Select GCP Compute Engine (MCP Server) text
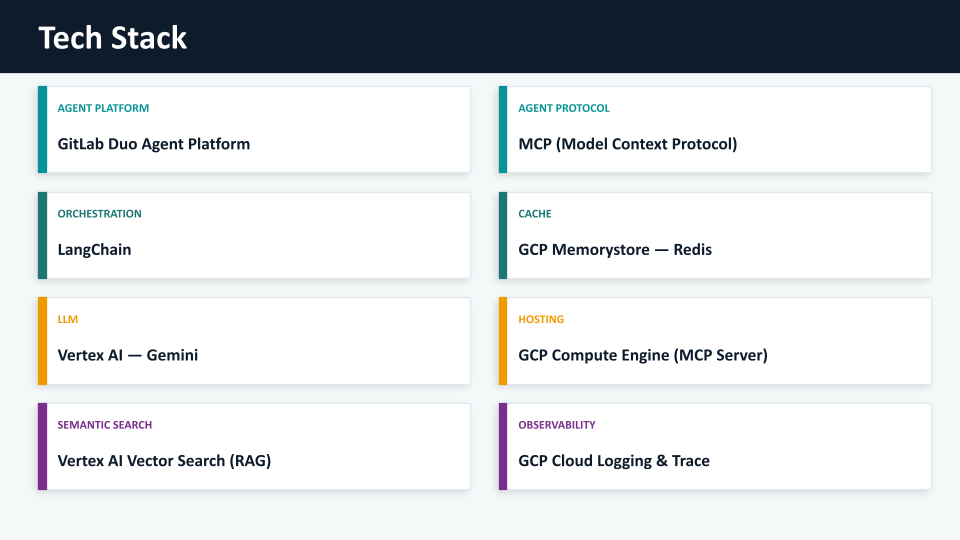Viewport: 960px width, 540px height. 642,355
